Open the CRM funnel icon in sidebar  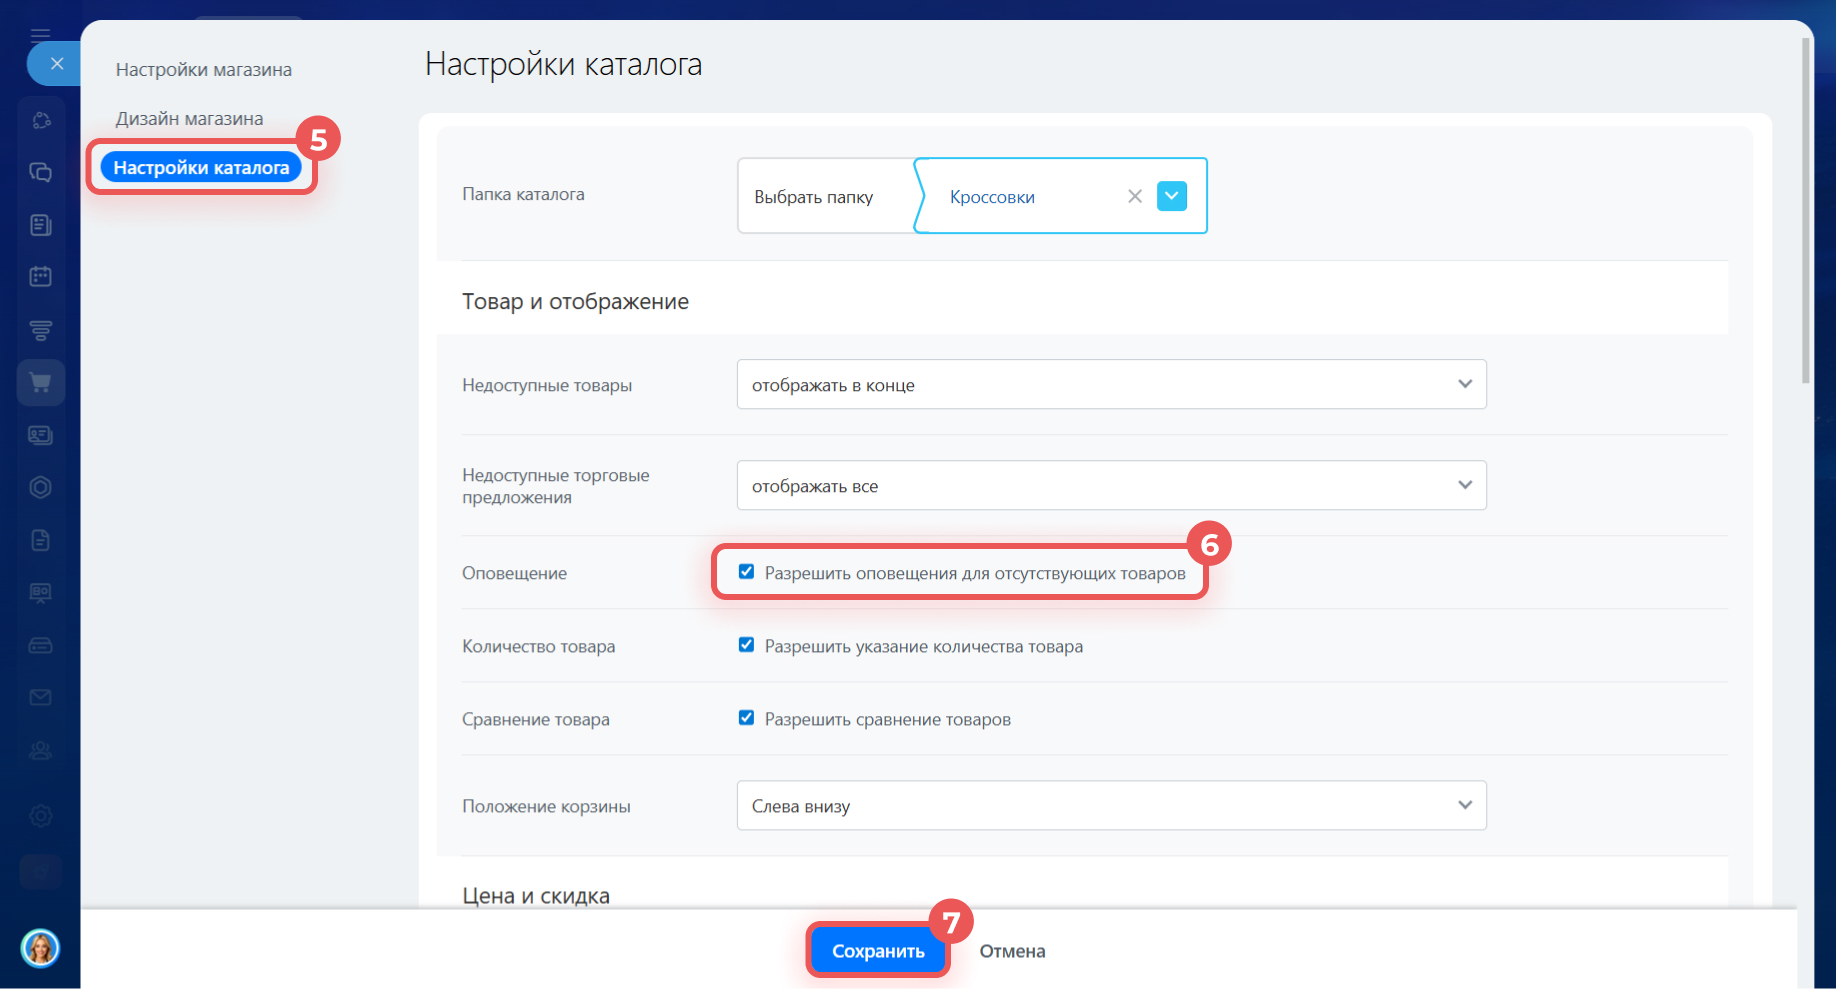(x=41, y=330)
